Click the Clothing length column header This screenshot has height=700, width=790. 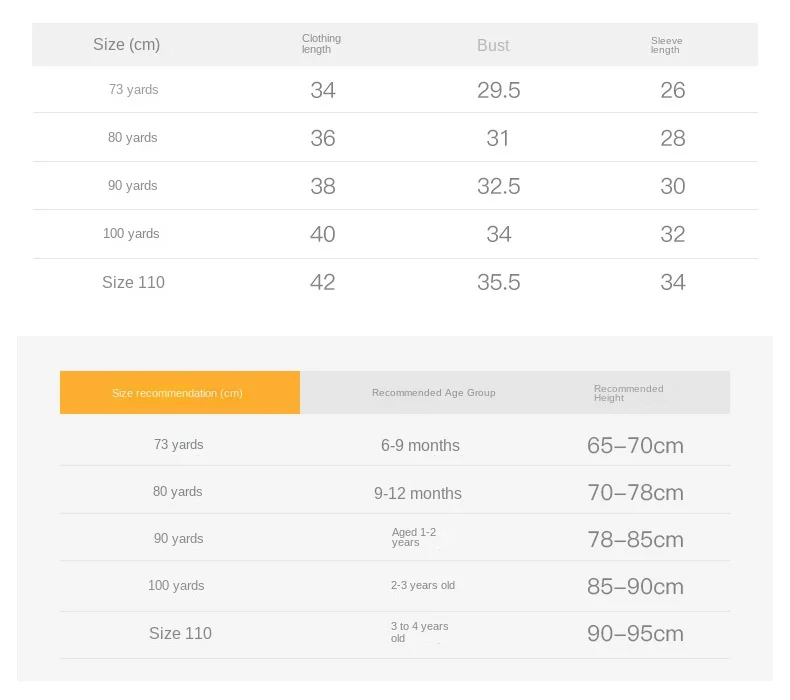click(321, 44)
